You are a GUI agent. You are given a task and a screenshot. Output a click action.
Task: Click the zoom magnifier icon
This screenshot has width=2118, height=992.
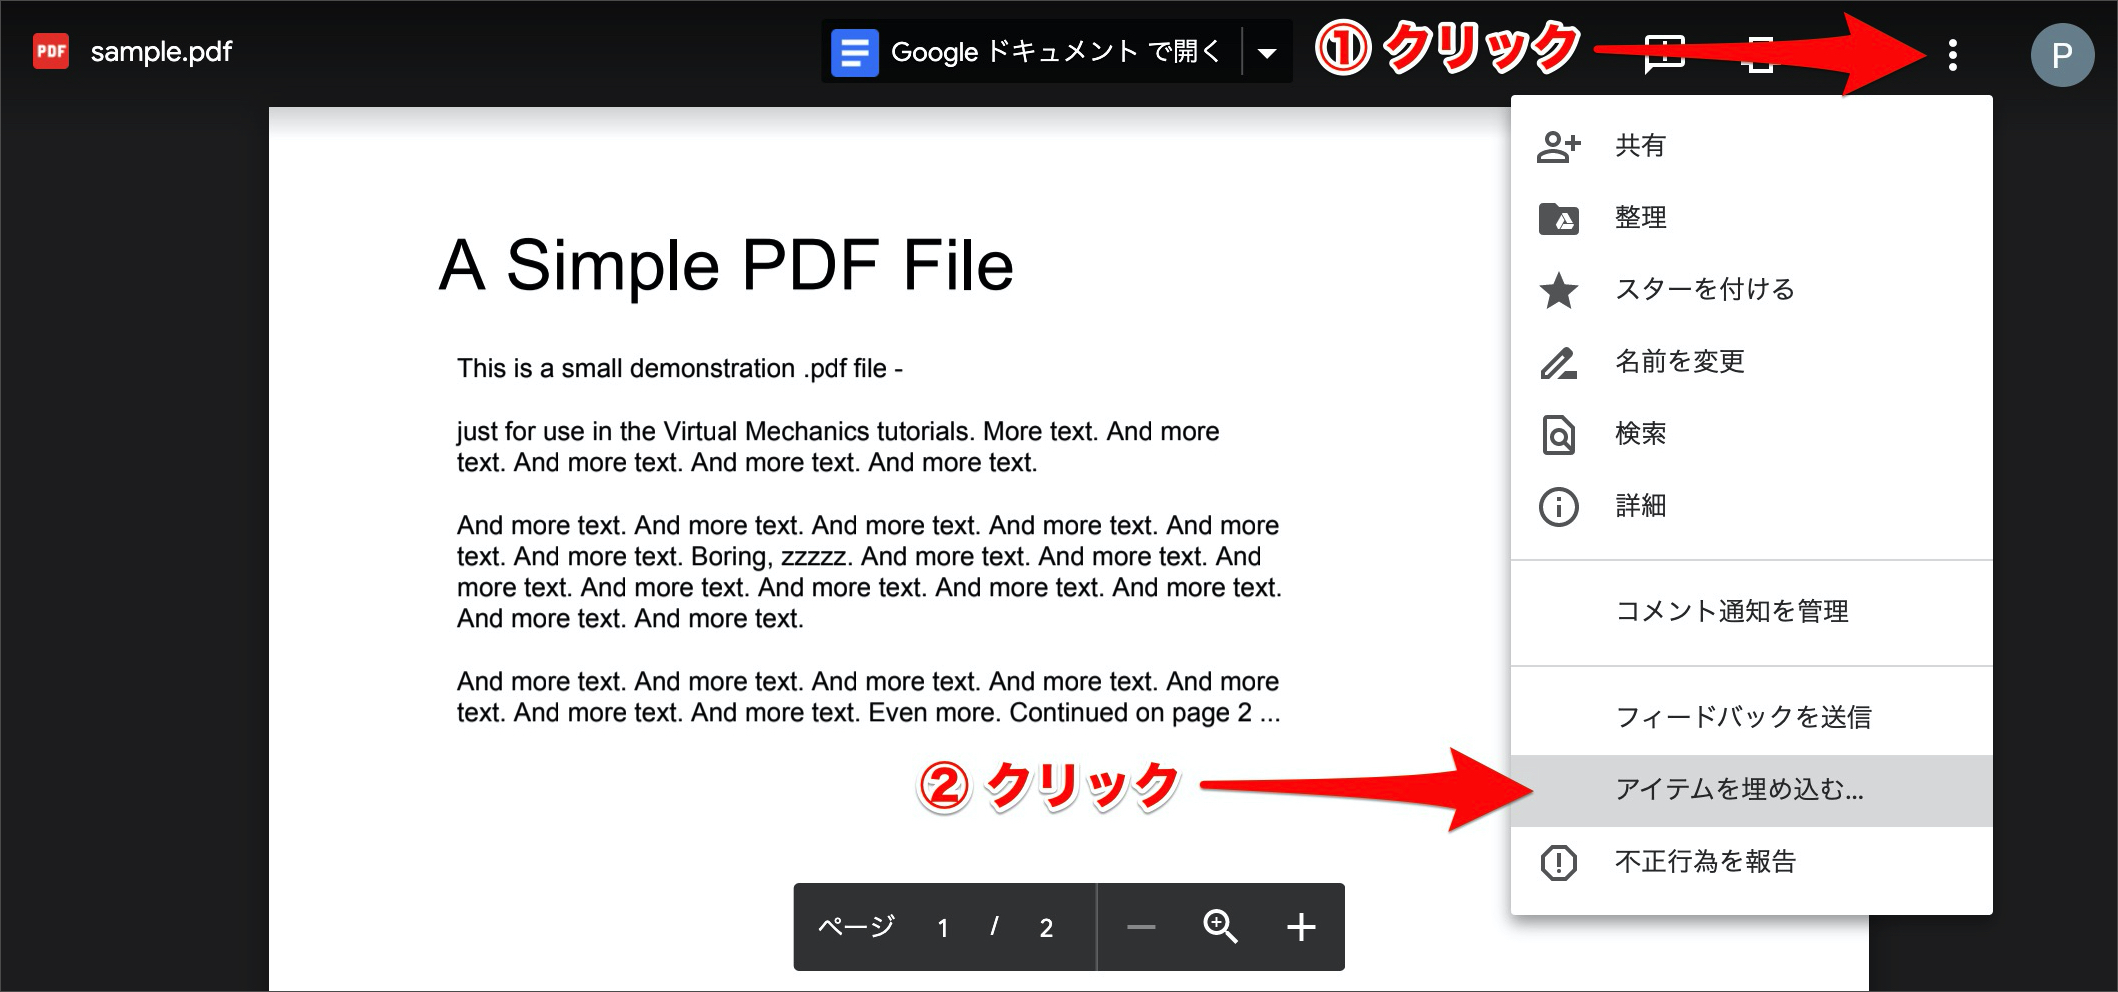point(1219,927)
